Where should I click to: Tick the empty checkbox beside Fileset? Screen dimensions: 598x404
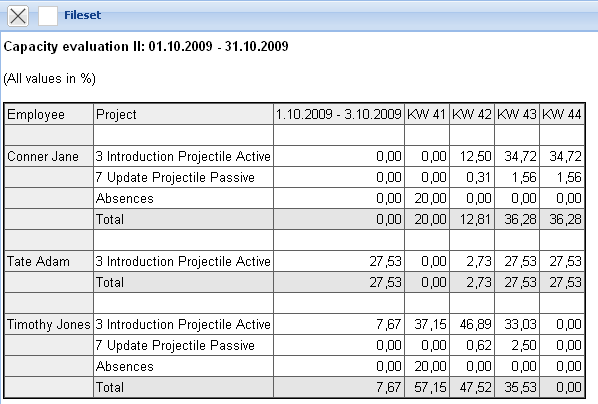click(48, 16)
